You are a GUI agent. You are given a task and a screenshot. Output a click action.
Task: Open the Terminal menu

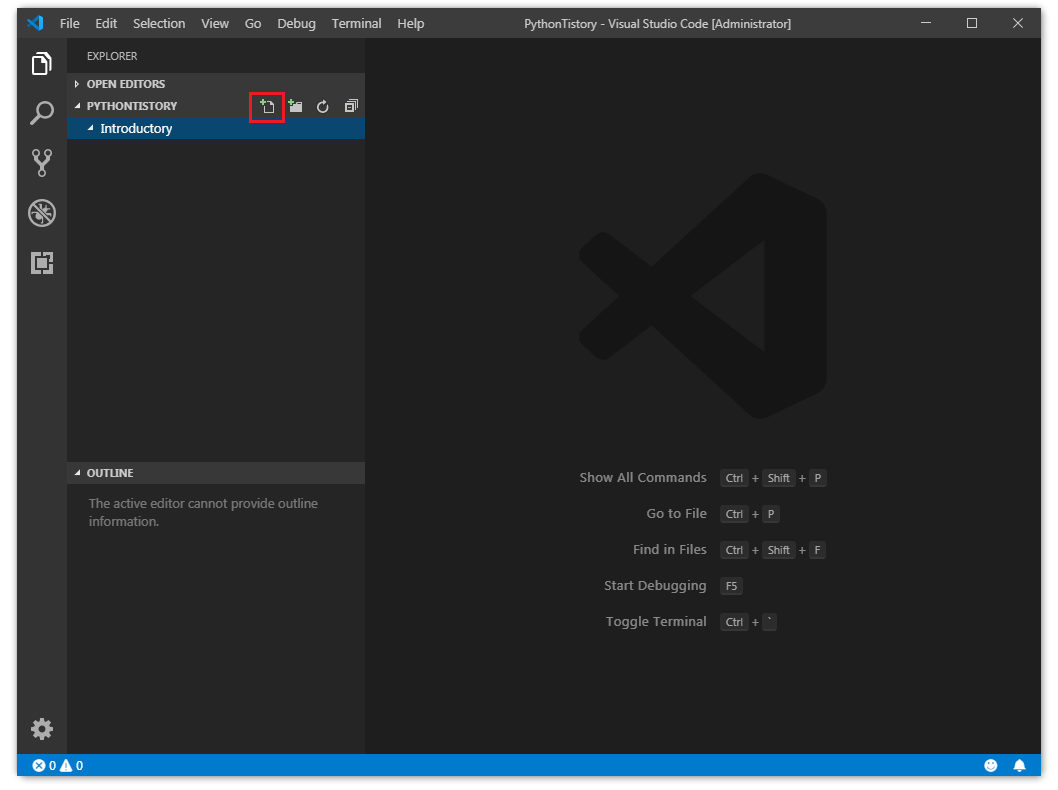click(356, 24)
